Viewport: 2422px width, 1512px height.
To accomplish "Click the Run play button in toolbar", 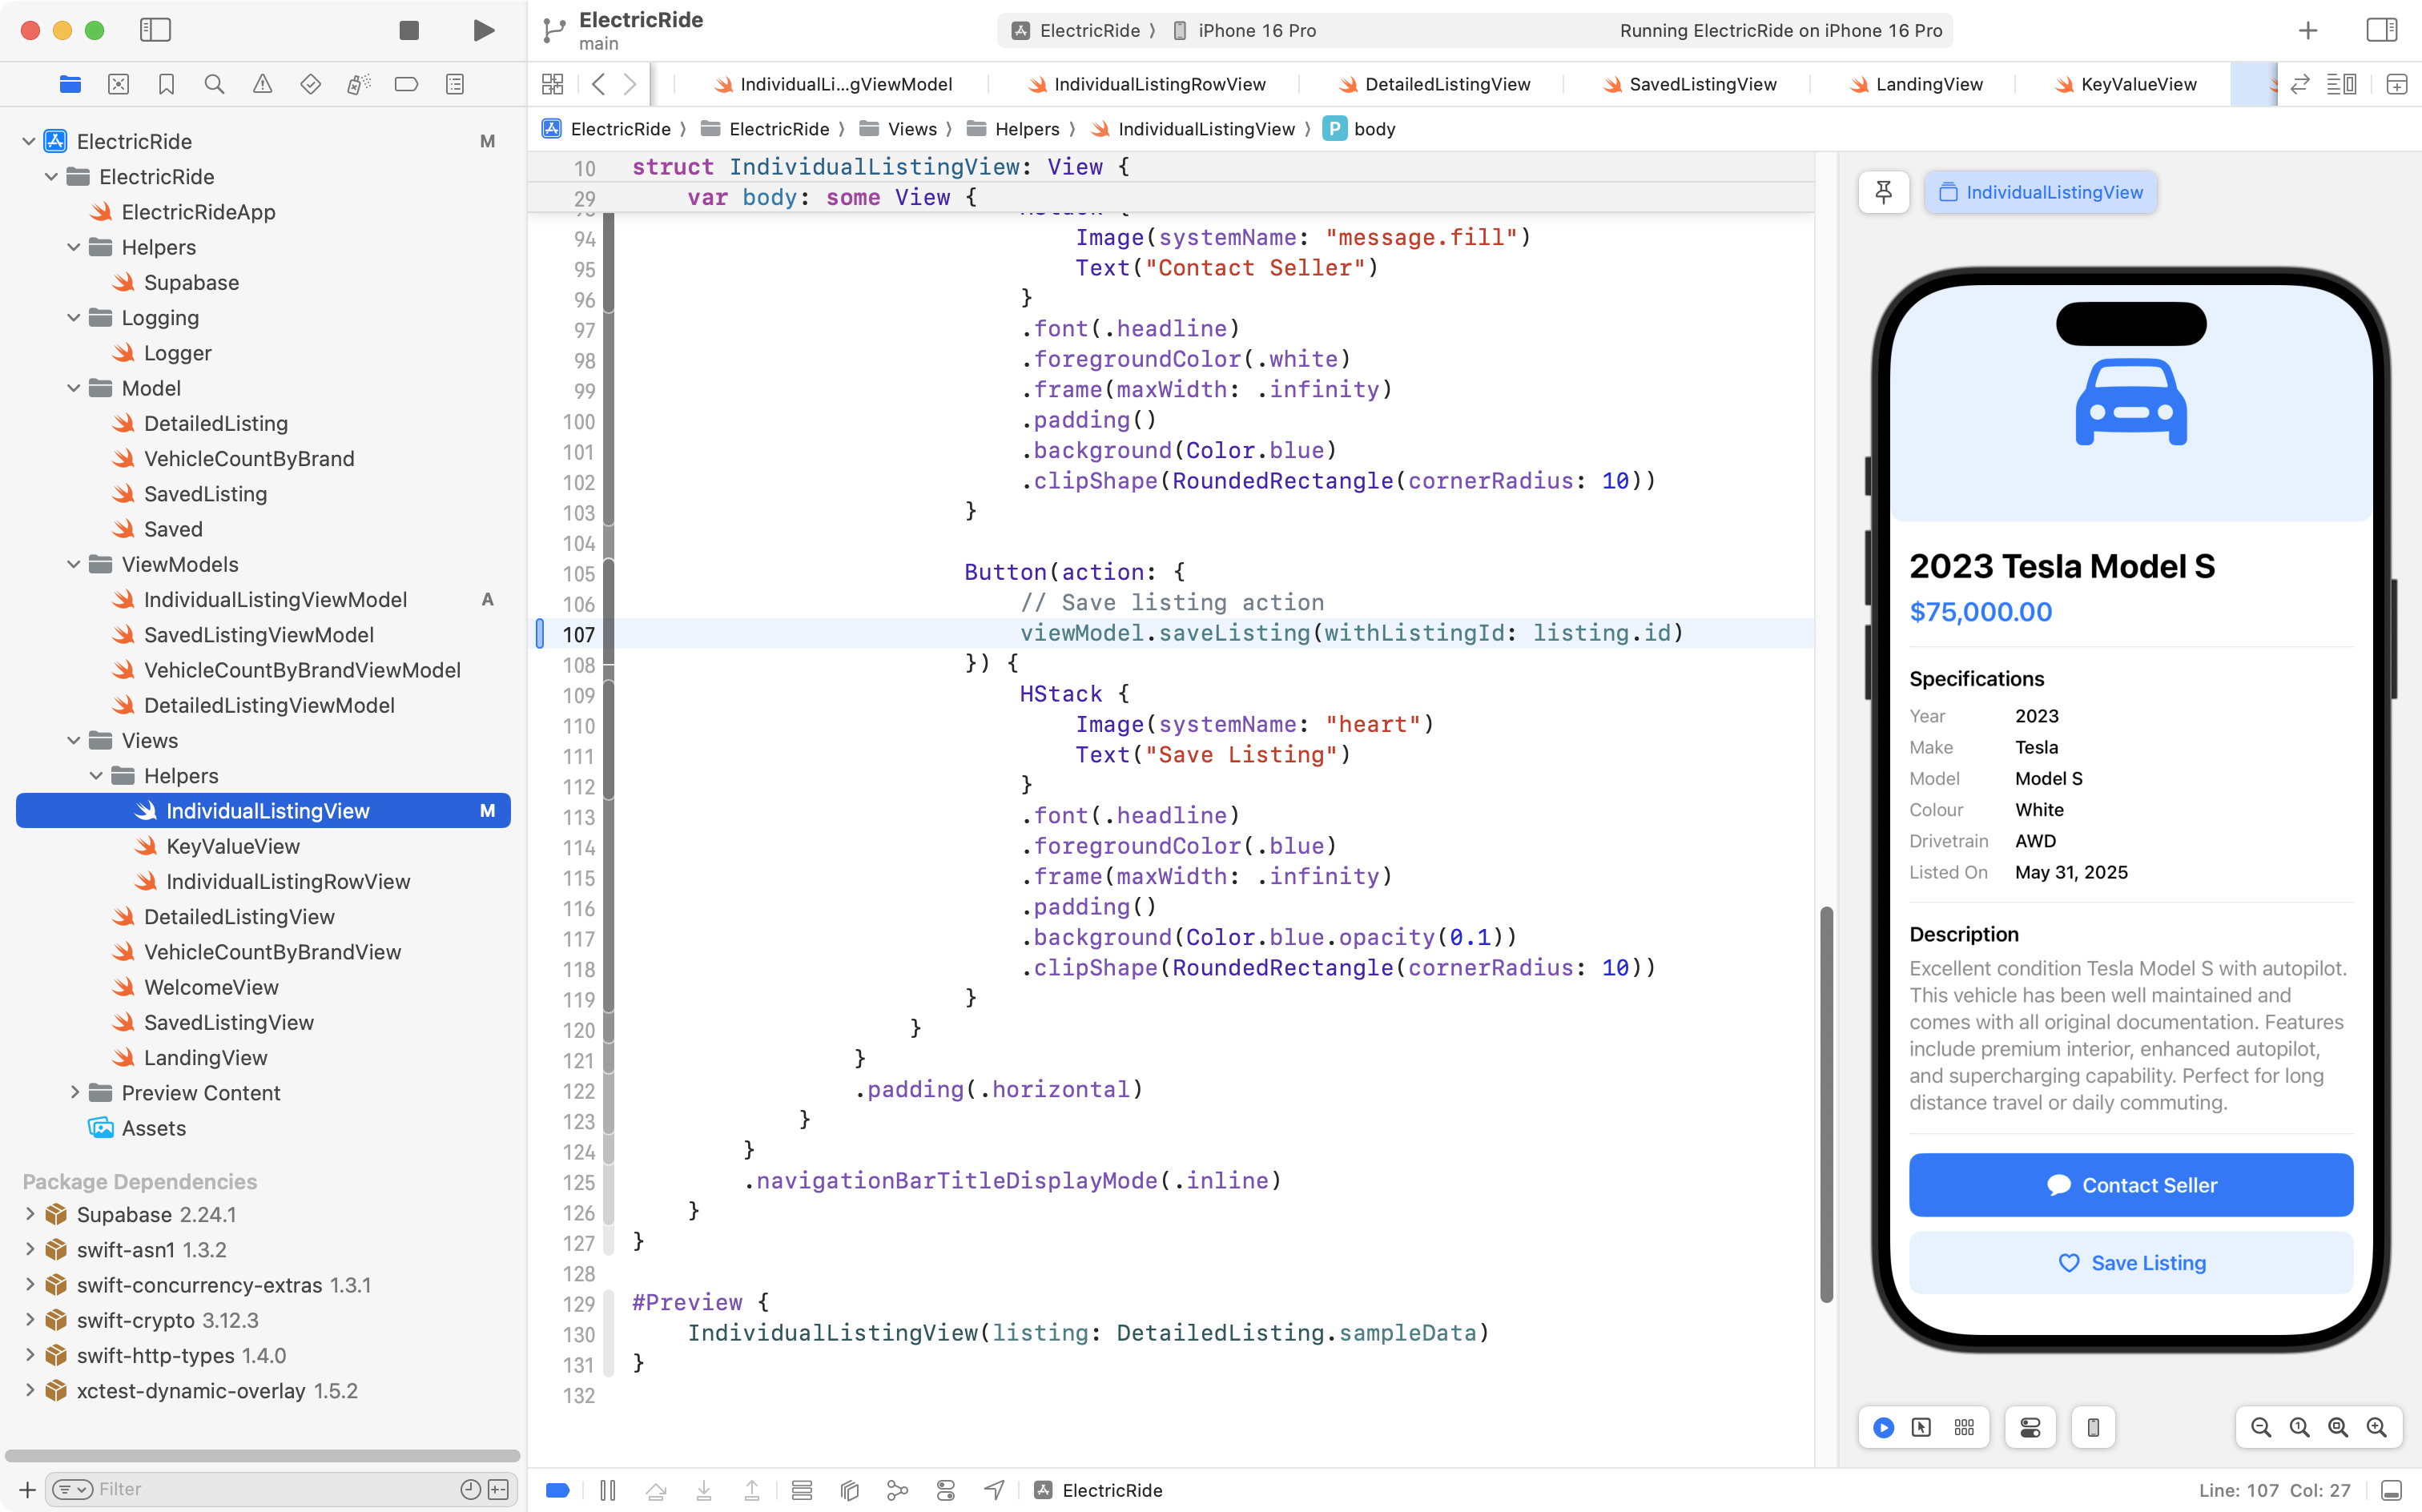I will (x=483, y=30).
